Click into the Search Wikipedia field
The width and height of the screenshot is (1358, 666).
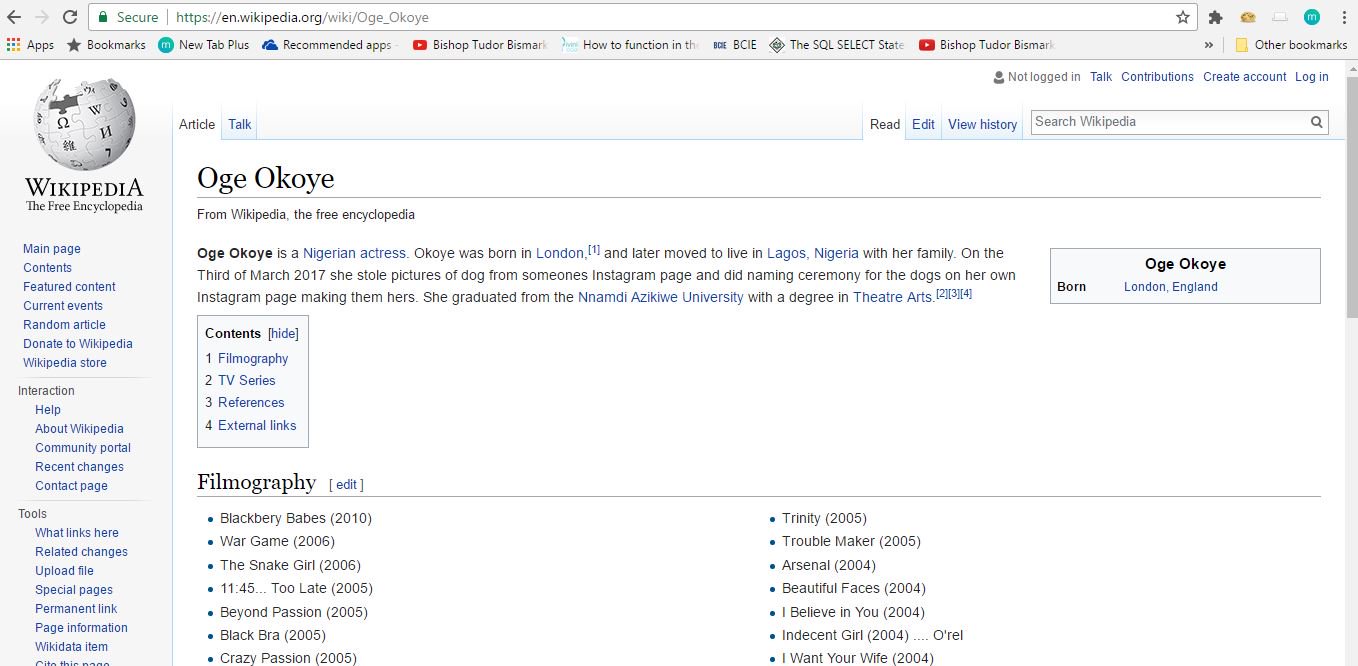(1168, 122)
